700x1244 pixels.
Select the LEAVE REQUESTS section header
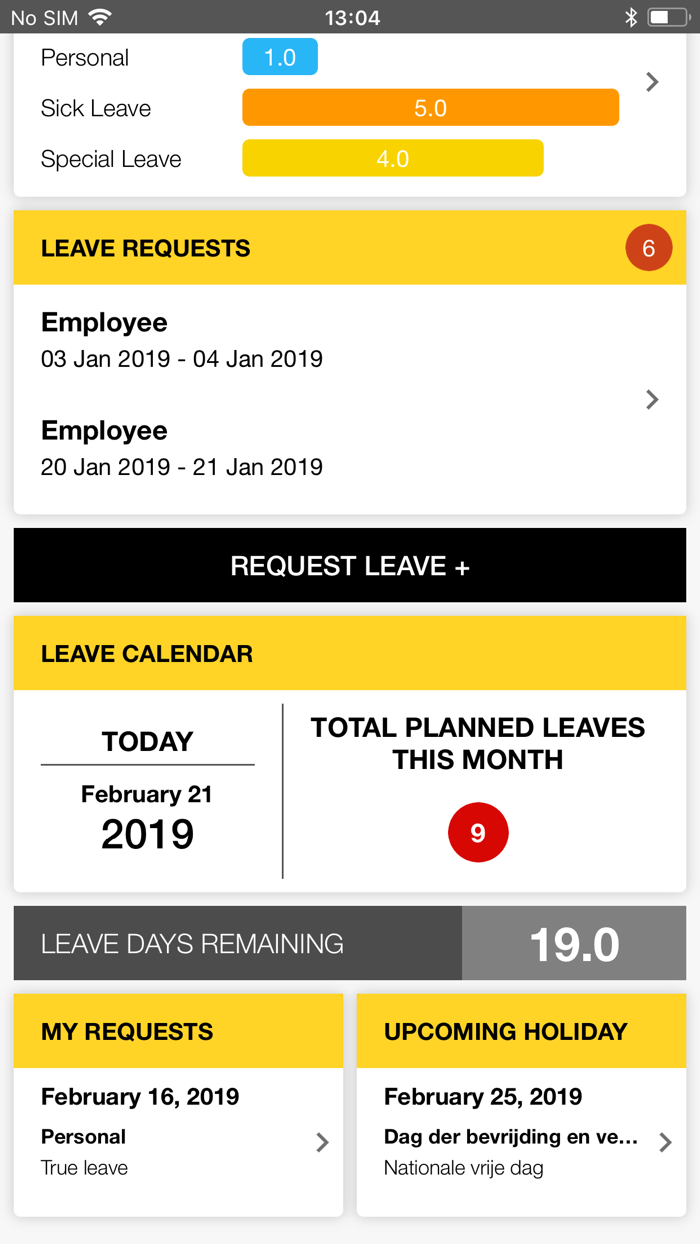coord(145,247)
